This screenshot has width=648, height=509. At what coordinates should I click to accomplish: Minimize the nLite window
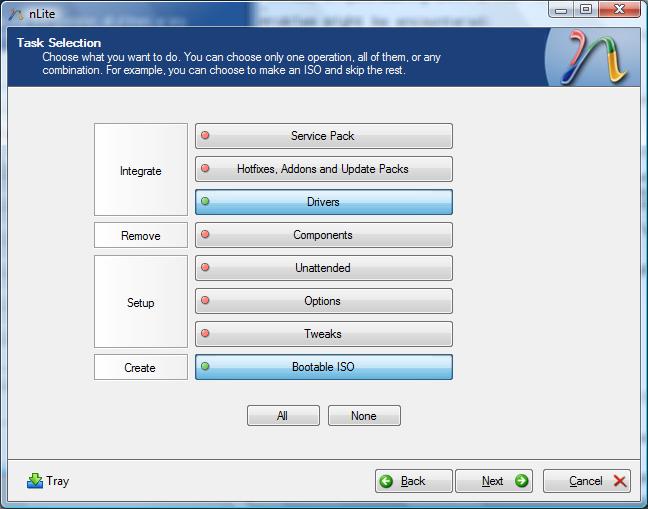click(563, 10)
